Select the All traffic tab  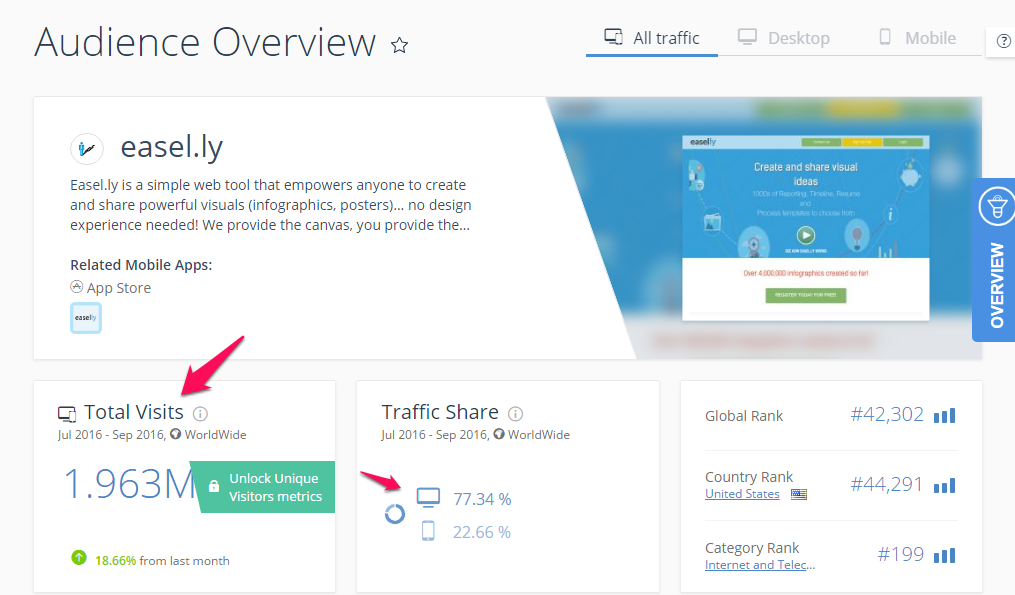(x=652, y=38)
